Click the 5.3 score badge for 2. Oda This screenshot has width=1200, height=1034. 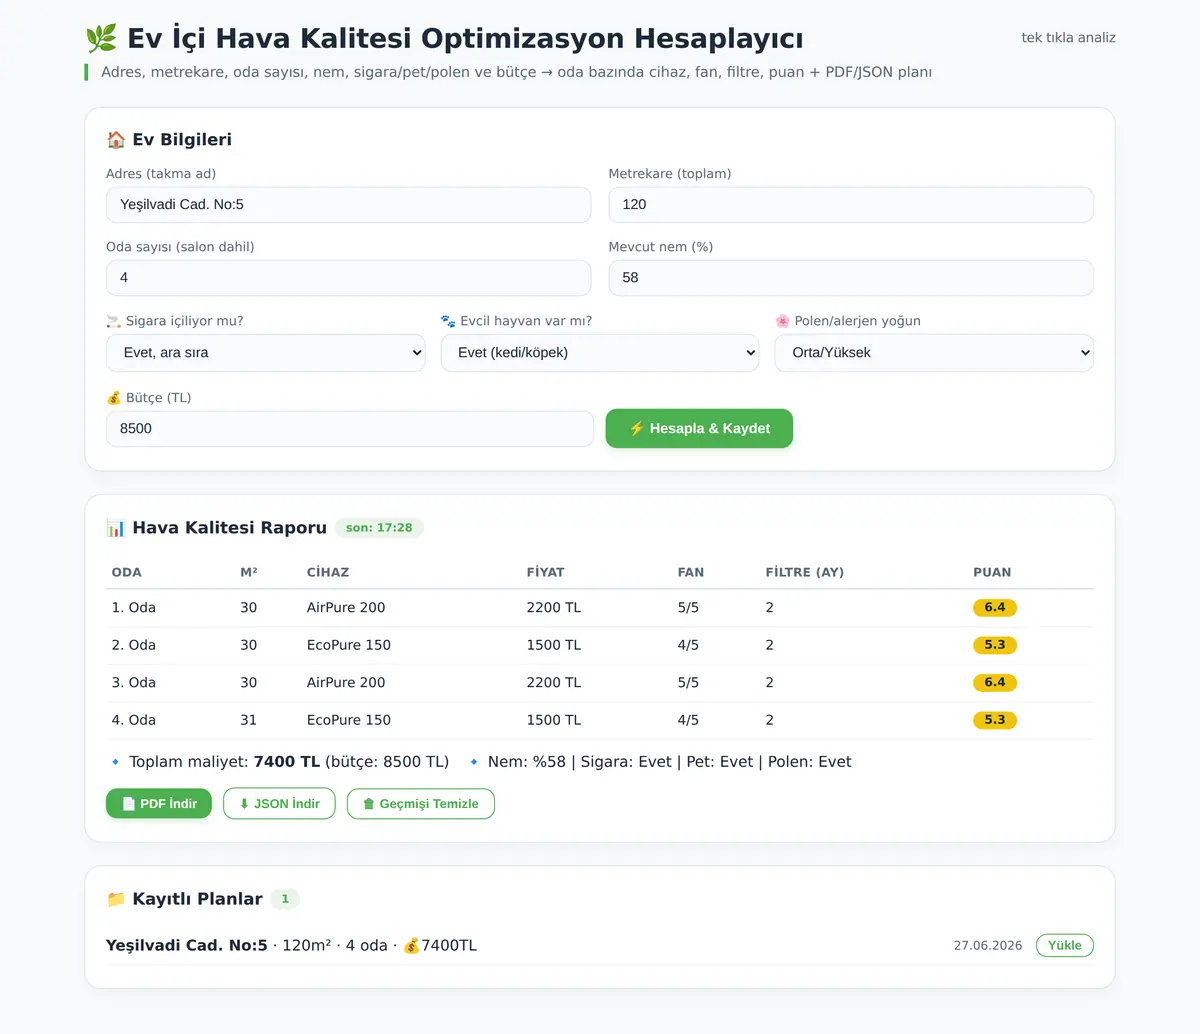[x=995, y=645]
